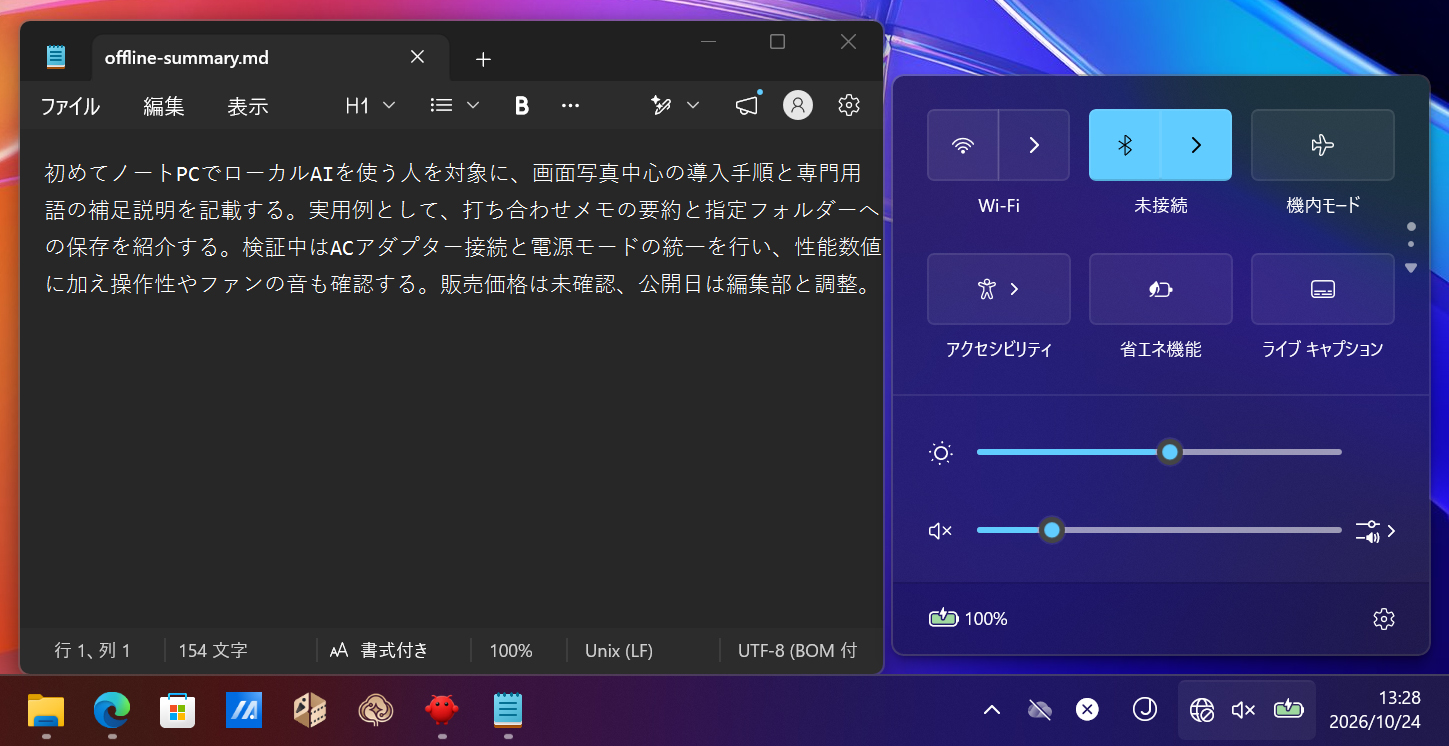
Task: Click the Unix (LF) line ending indicator
Action: [619, 651]
